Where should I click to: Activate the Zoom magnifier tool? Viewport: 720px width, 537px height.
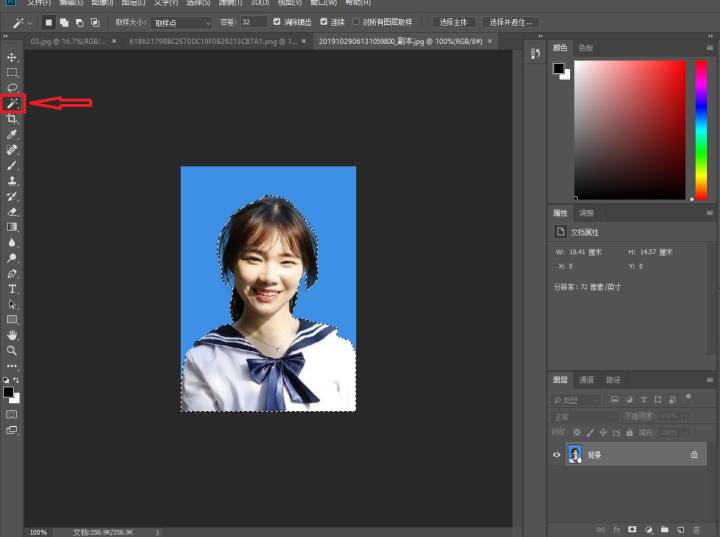(x=12, y=350)
